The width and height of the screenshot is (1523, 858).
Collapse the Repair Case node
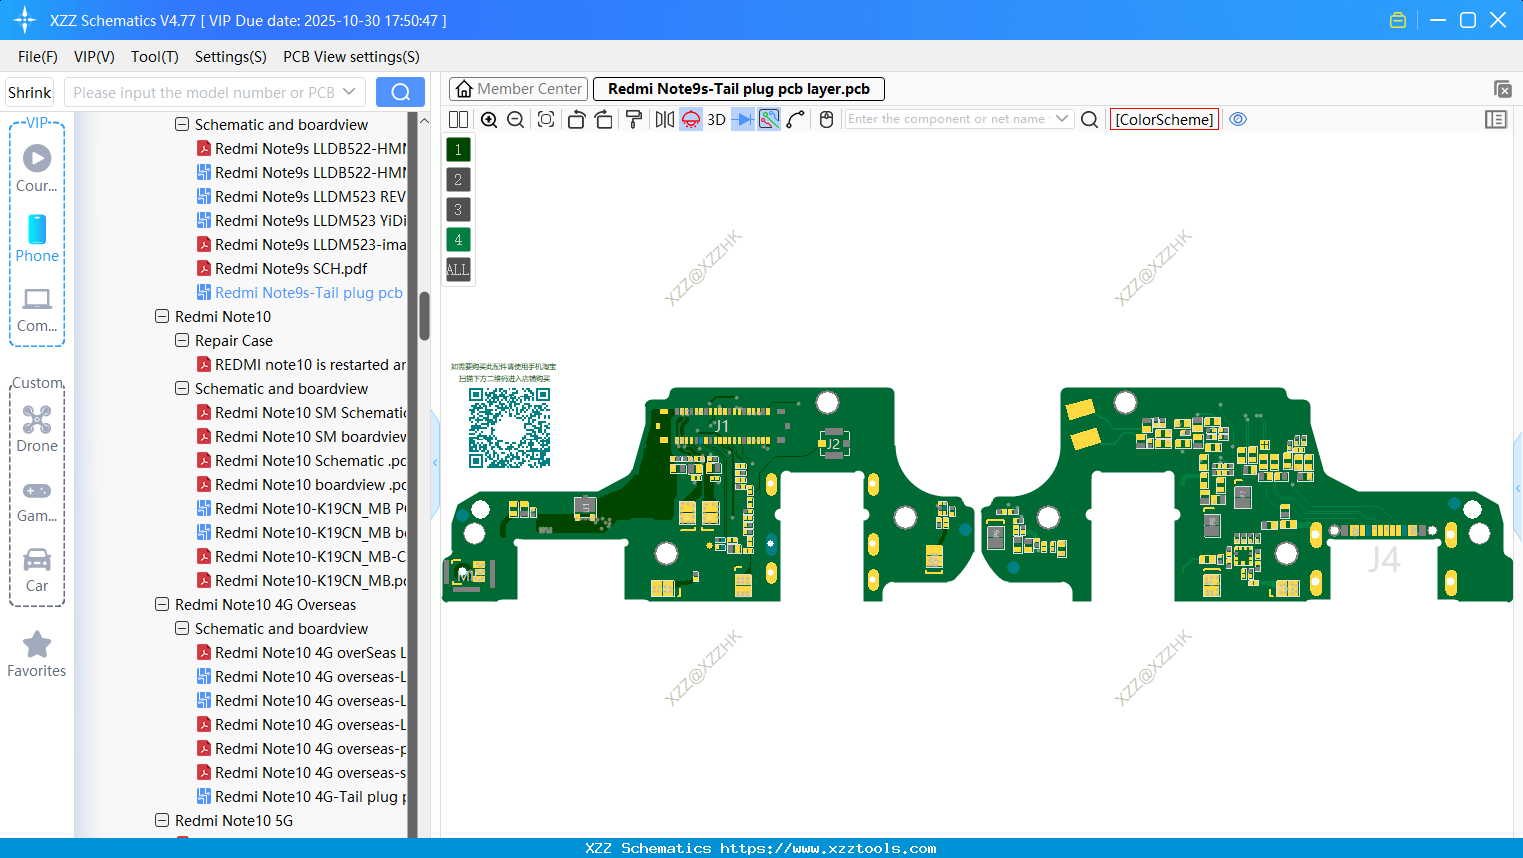(182, 340)
